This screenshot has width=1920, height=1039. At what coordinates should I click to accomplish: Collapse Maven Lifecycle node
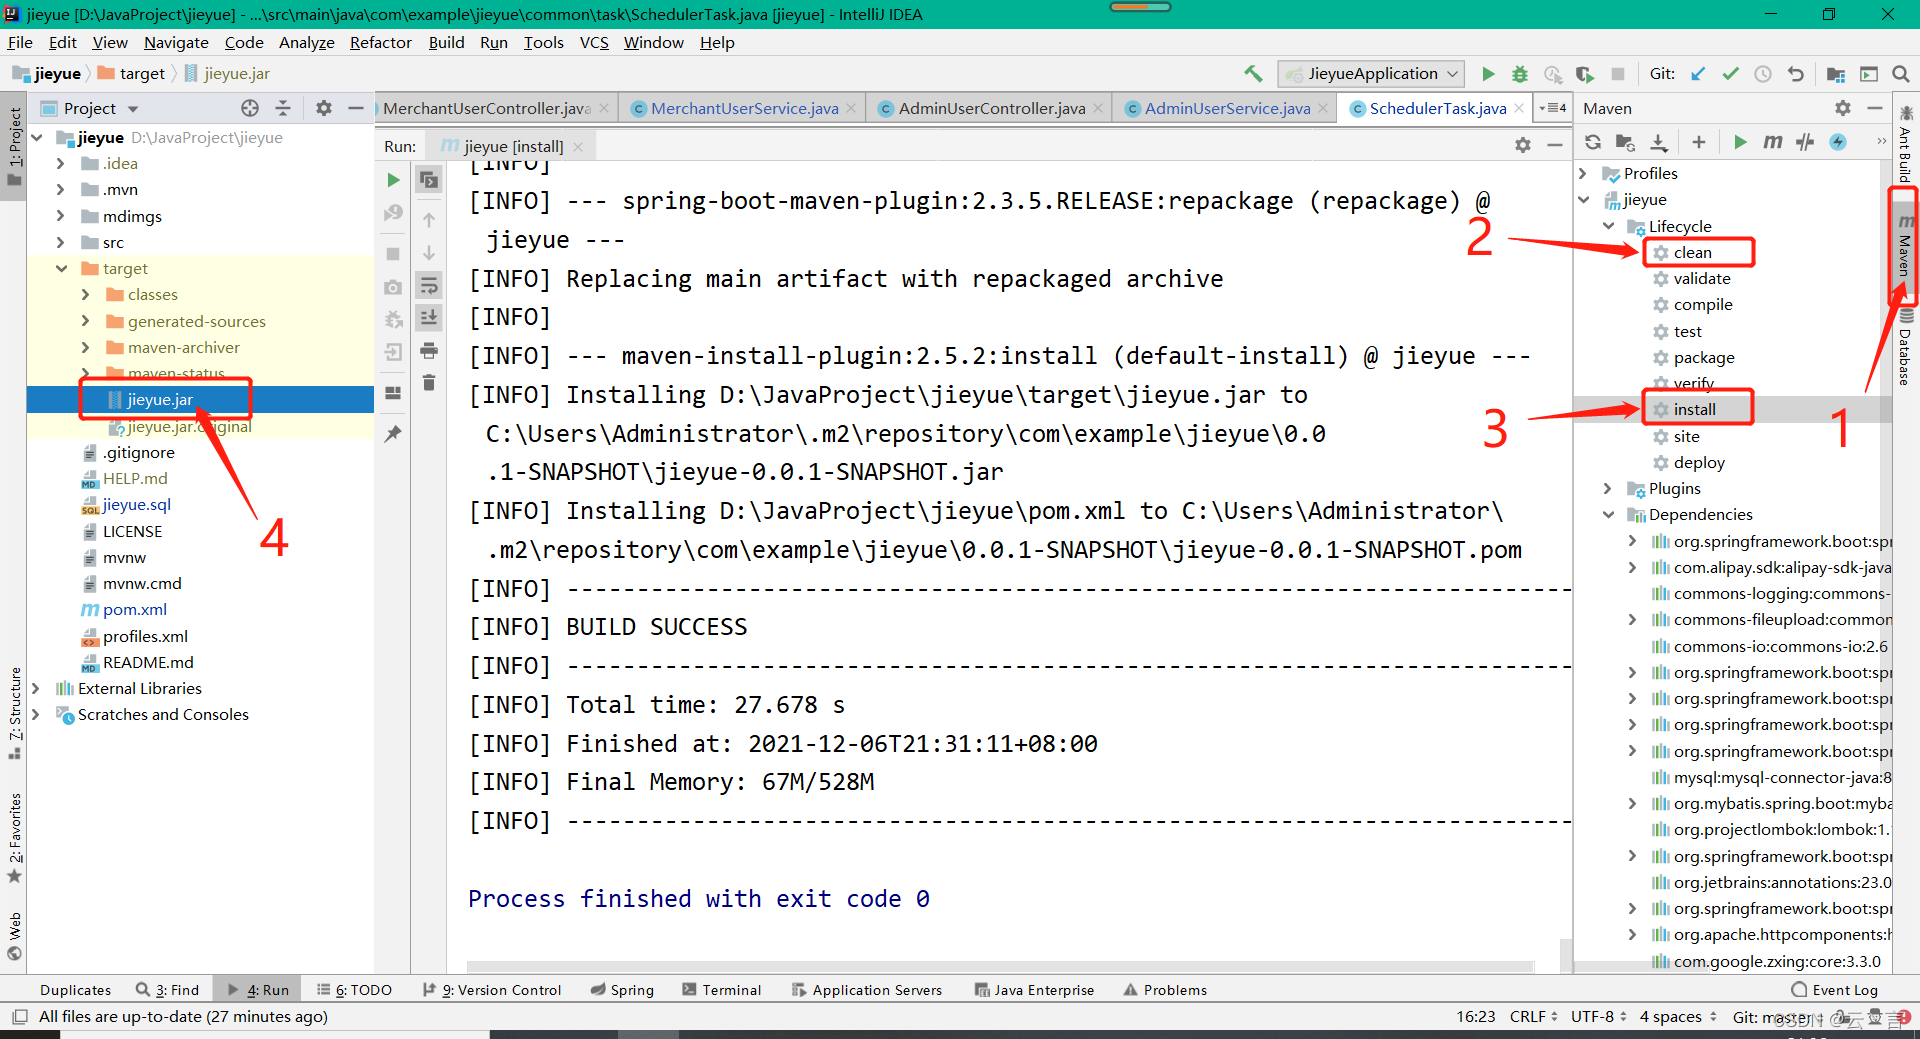click(1609, 227)
